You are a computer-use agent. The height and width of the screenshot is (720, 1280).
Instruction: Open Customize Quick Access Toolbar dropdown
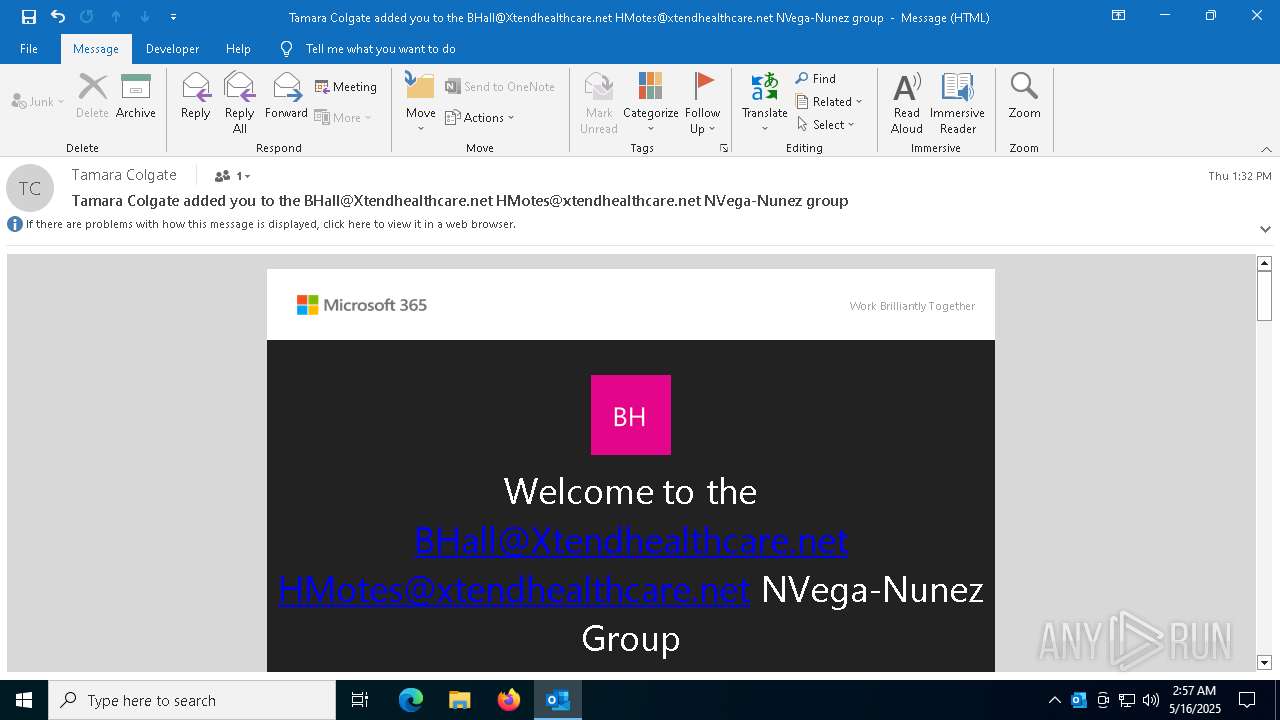[x=173, y=17]
